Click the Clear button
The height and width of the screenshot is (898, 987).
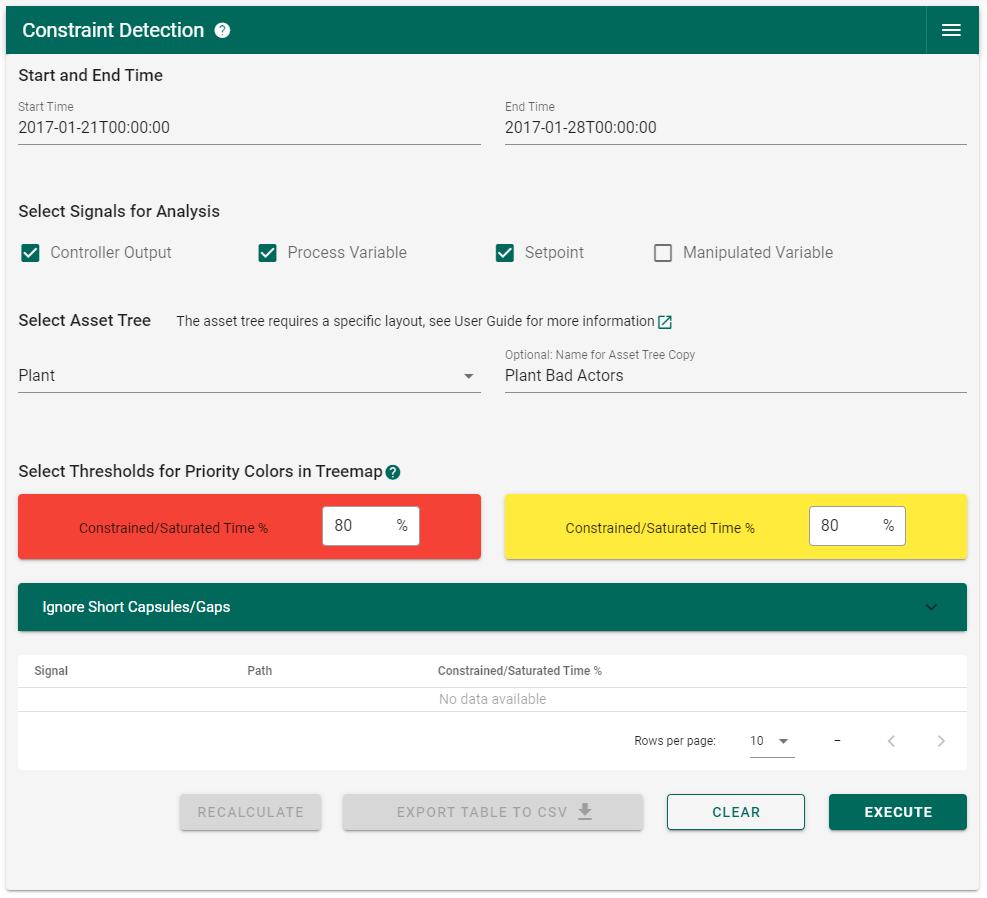pyautogui.click(x=736, y=812)
